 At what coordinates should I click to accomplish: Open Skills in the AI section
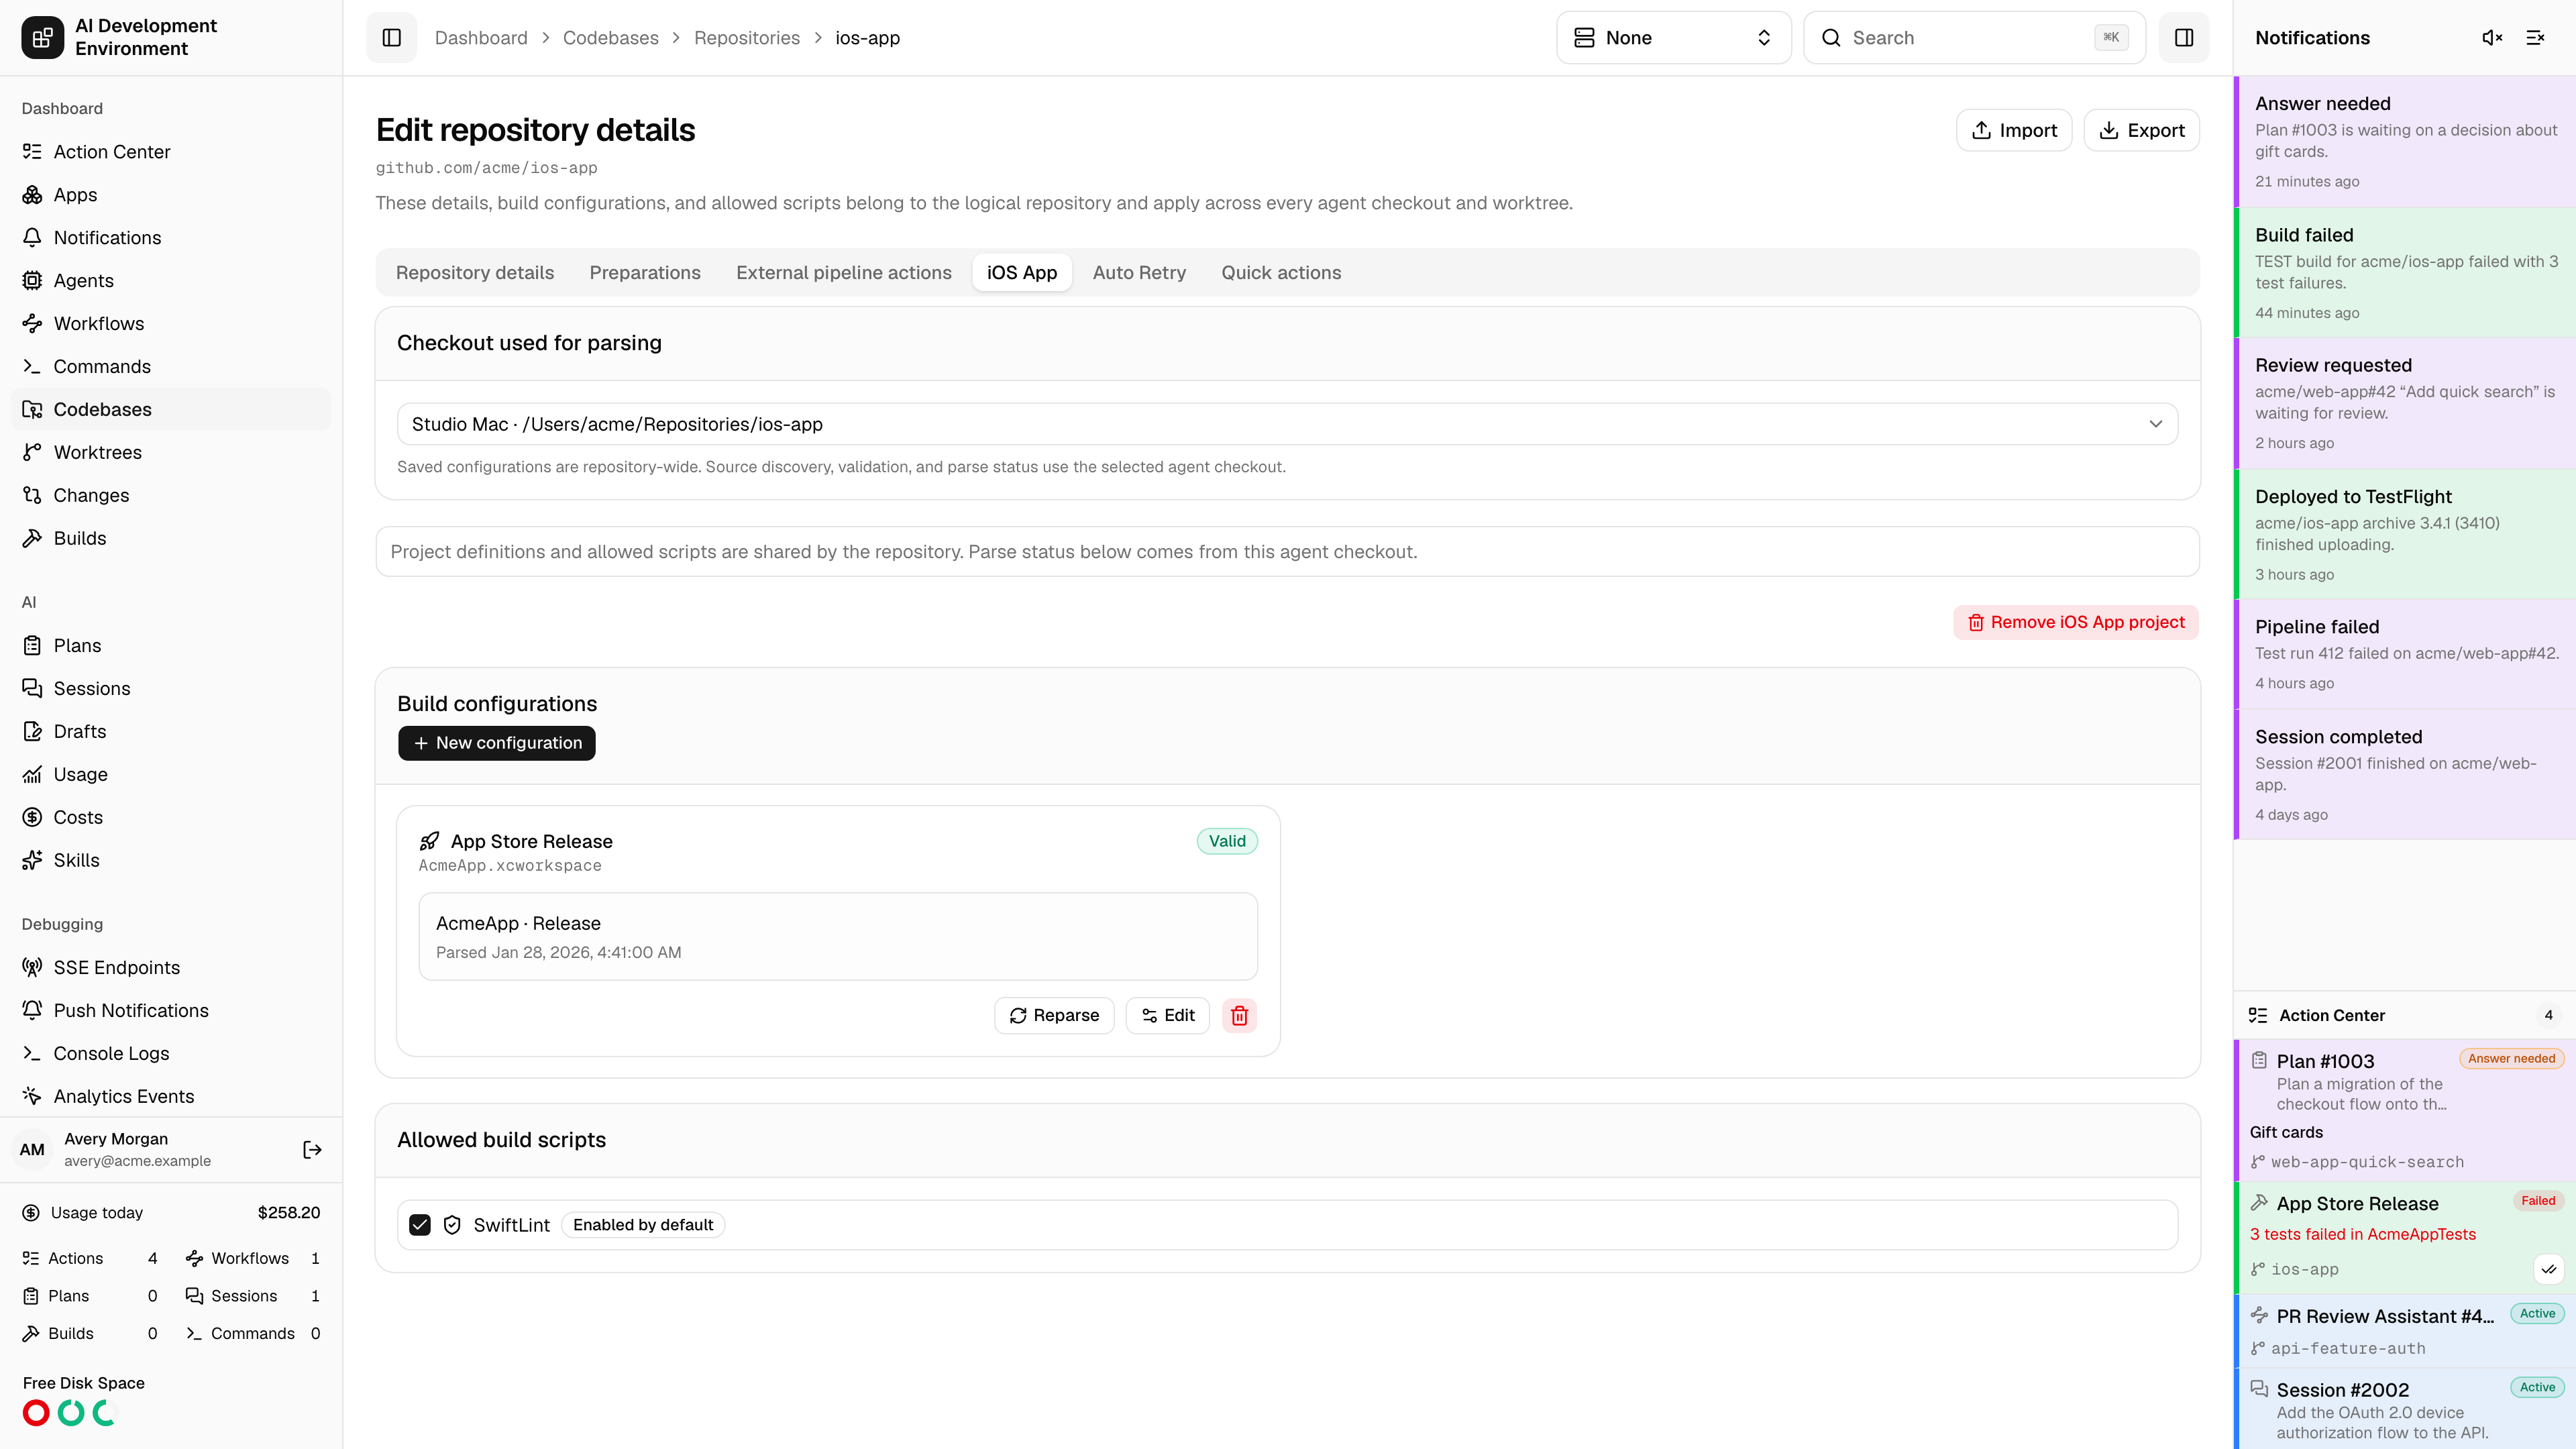point(171,861)
